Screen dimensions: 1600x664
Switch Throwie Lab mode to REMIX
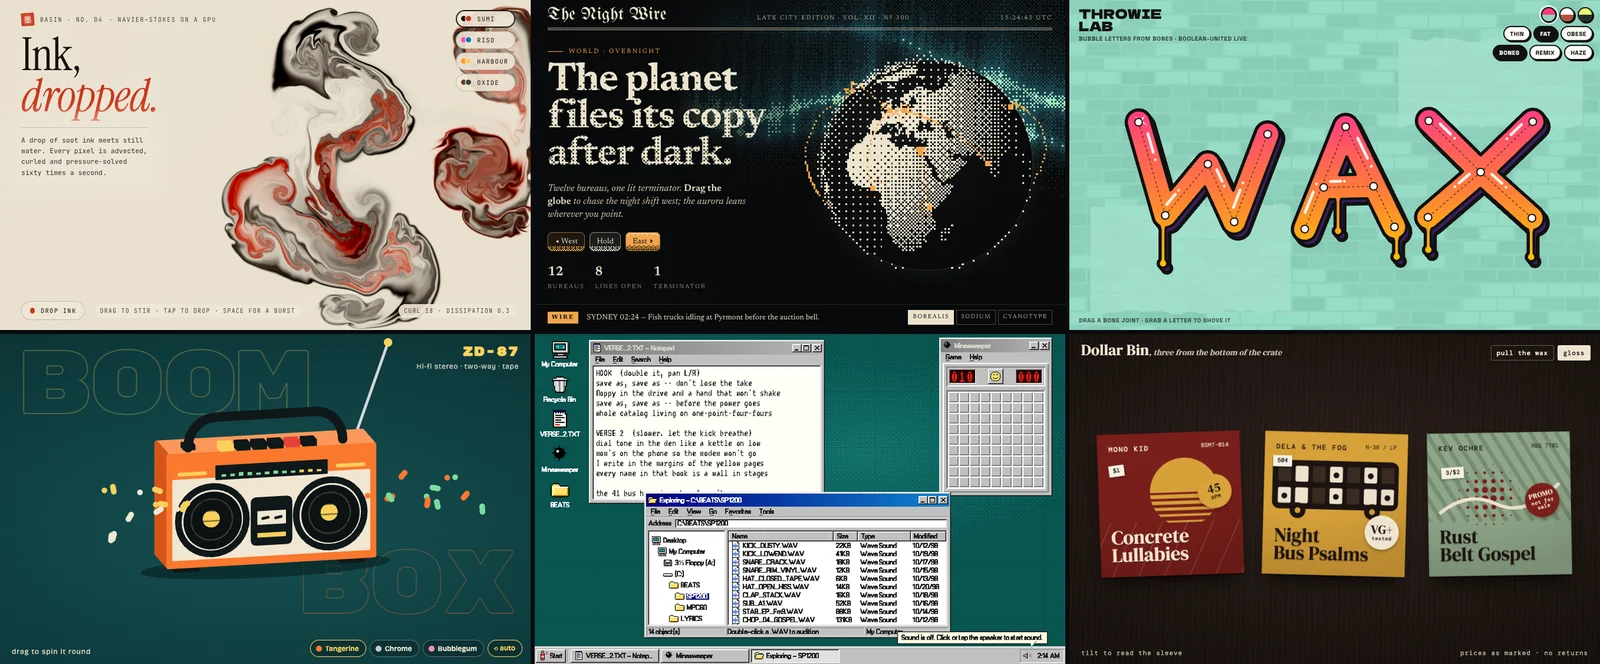[x=1545, y=53]
